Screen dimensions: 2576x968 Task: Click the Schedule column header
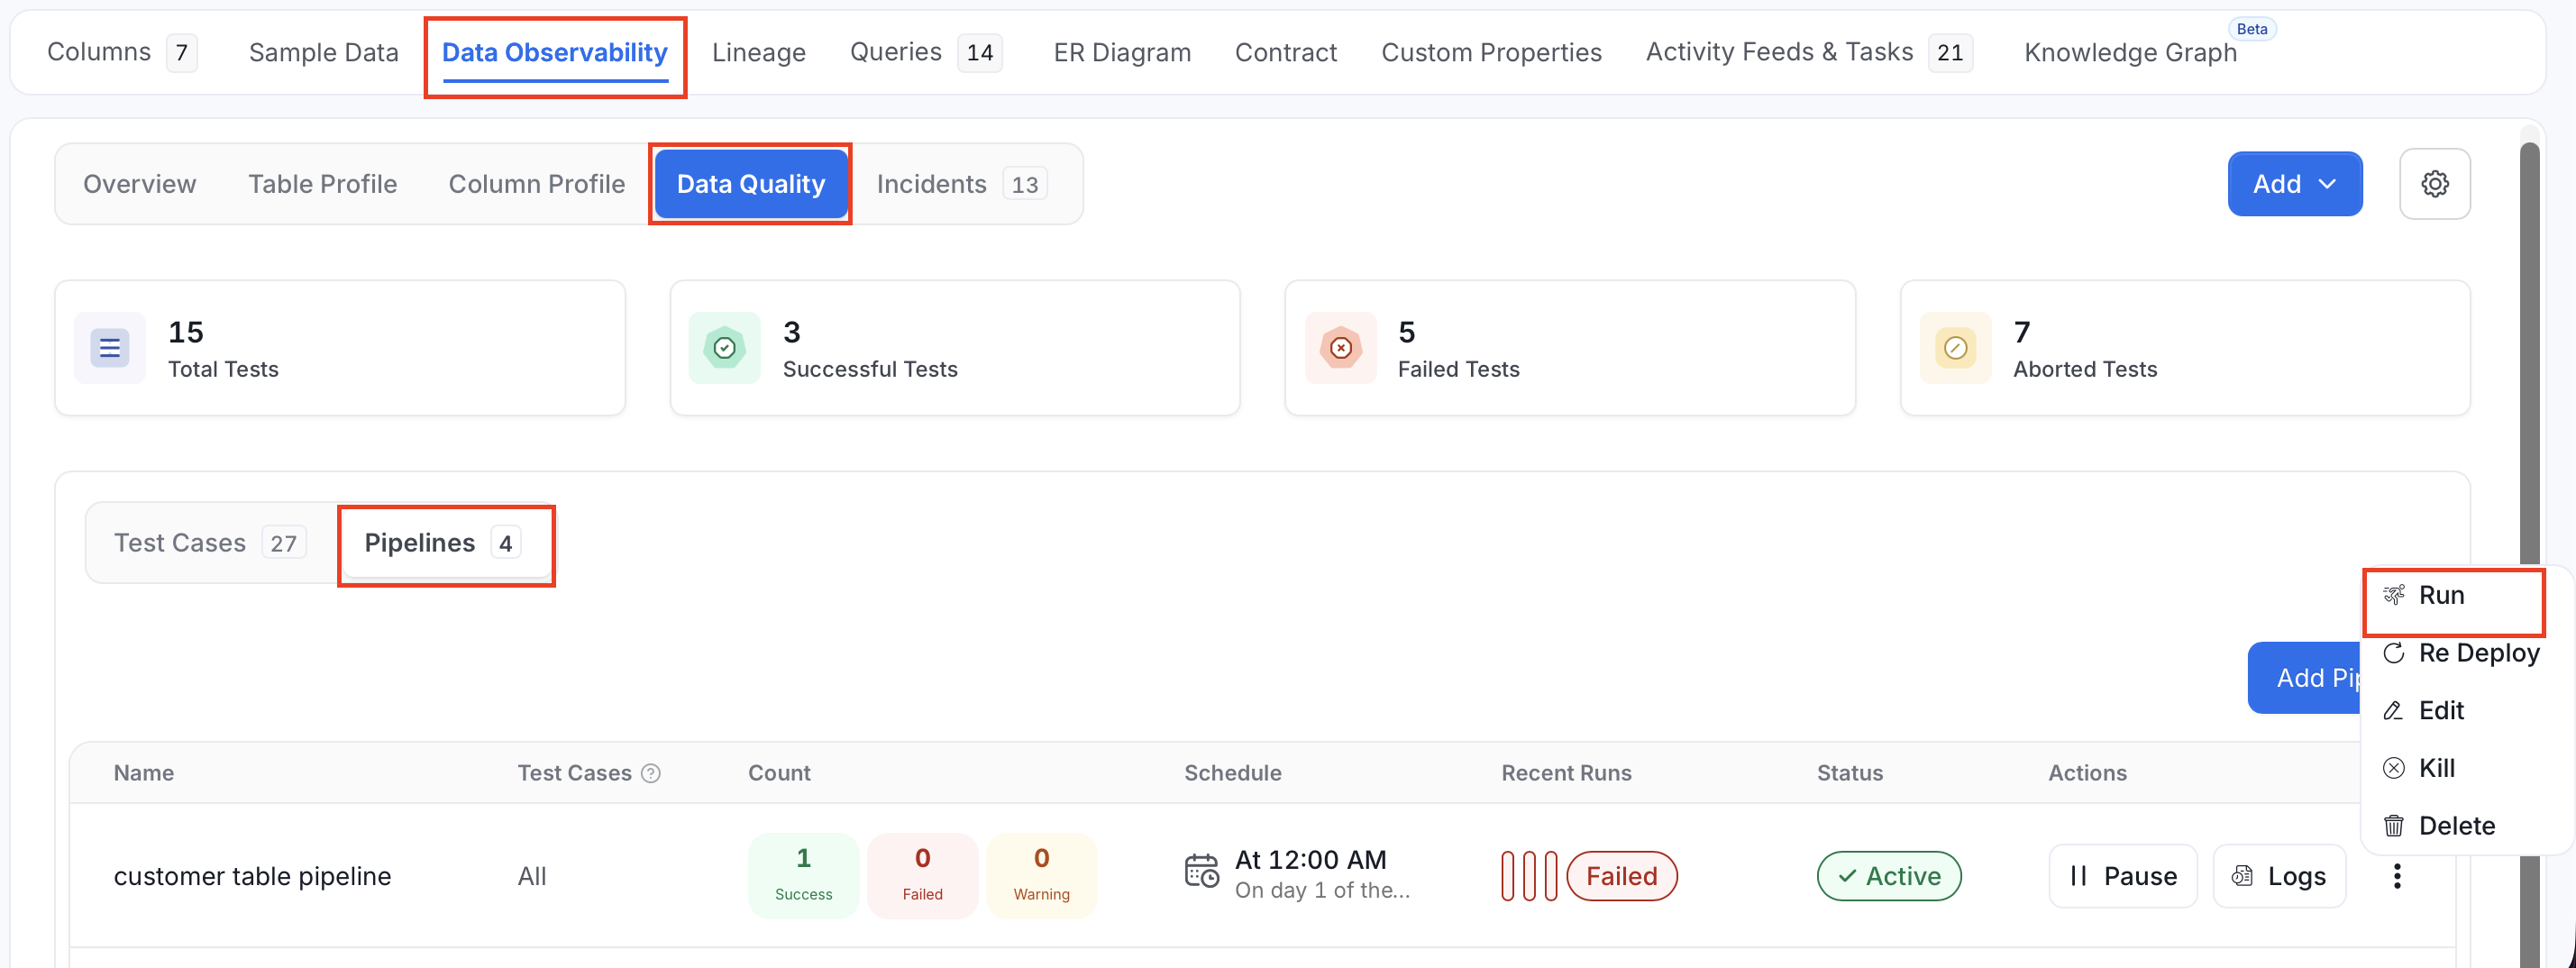click(x=1232, y=773)
